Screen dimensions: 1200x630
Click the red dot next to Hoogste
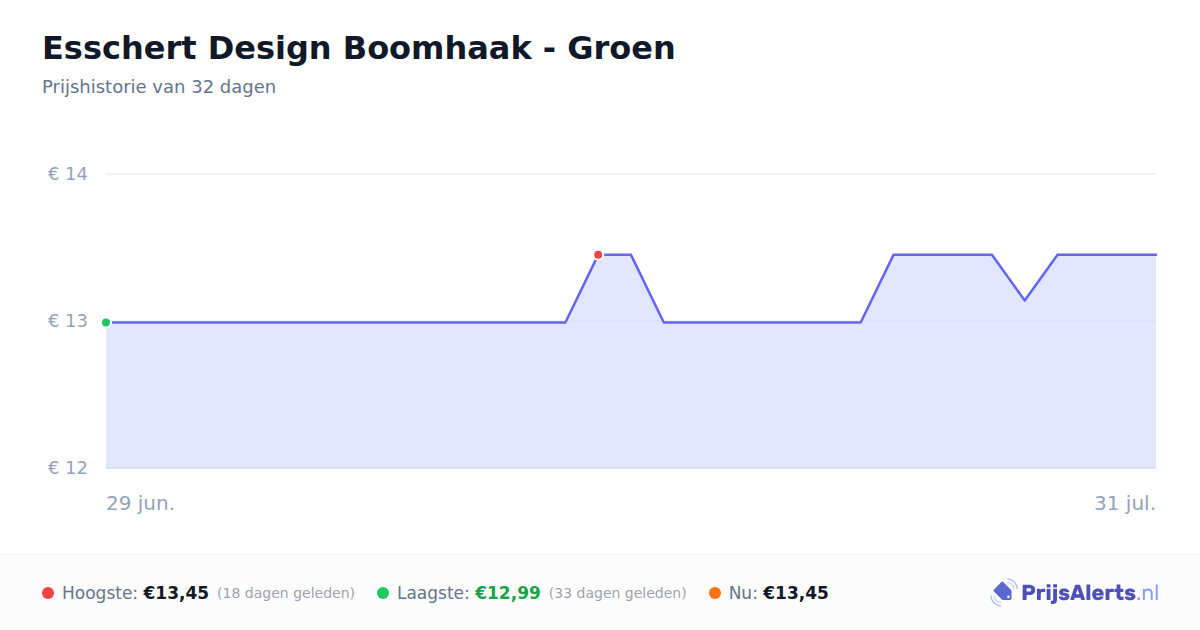point(48,593)
